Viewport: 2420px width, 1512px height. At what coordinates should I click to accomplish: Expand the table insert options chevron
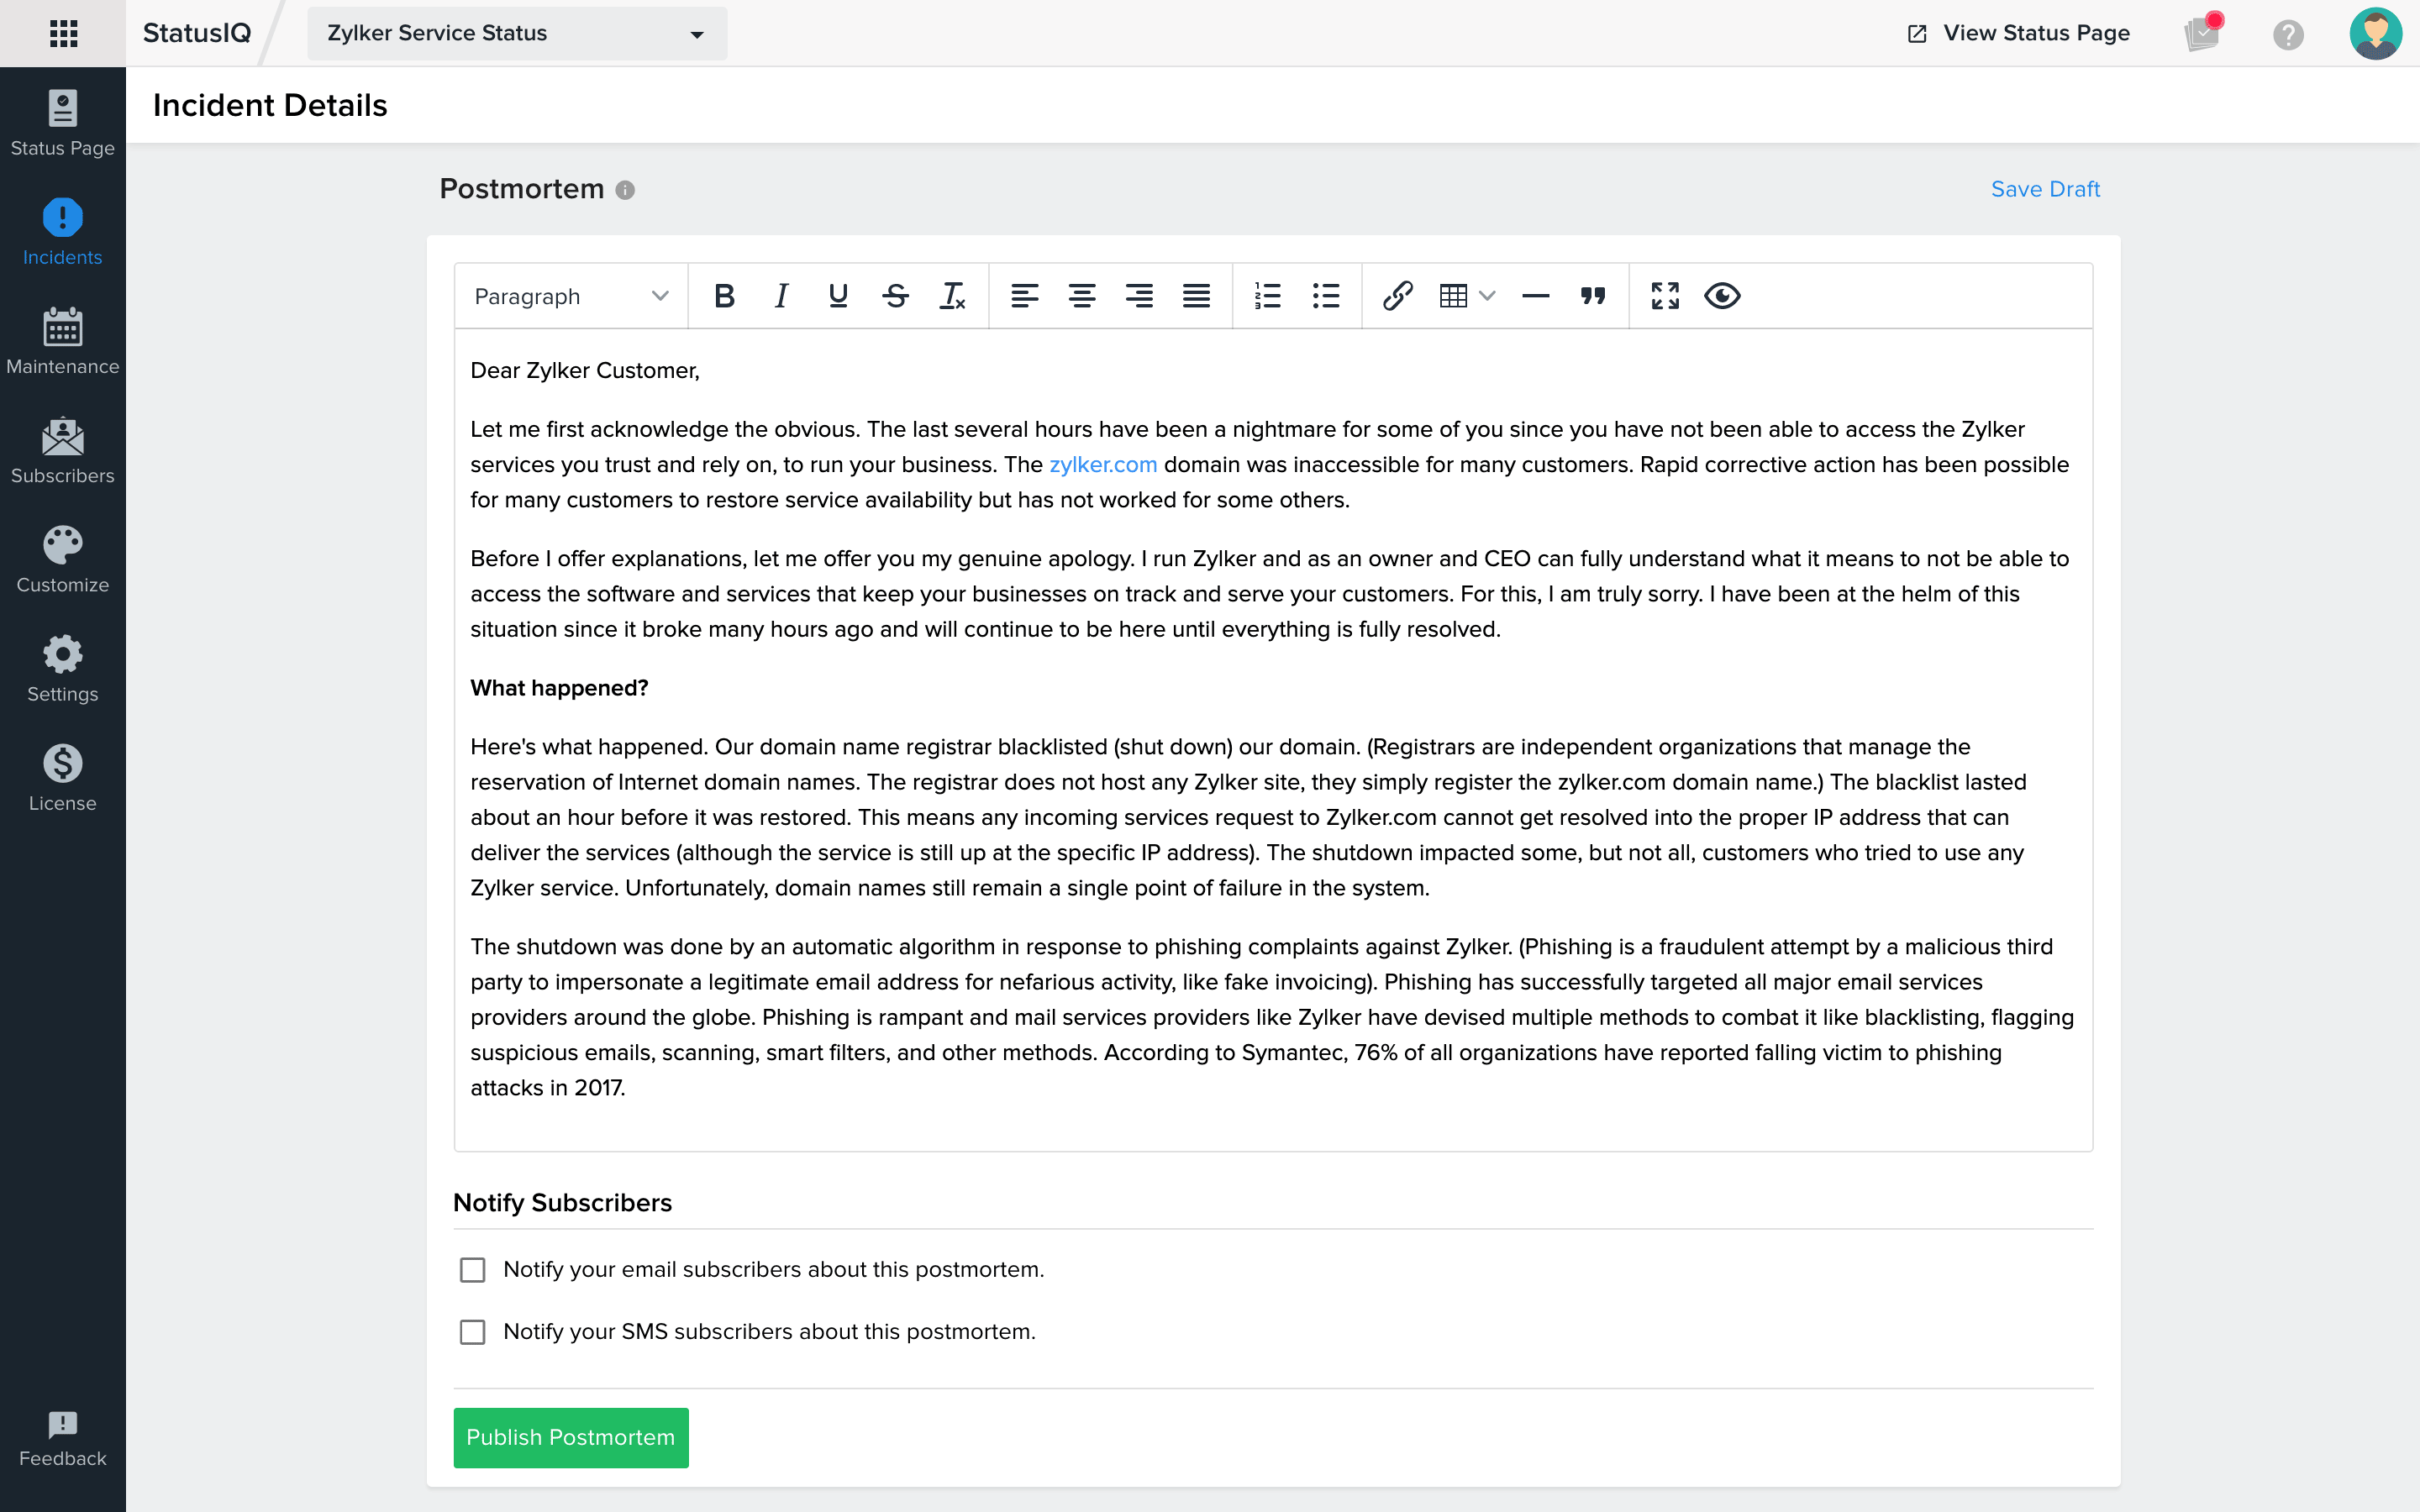click(1488, 295)
